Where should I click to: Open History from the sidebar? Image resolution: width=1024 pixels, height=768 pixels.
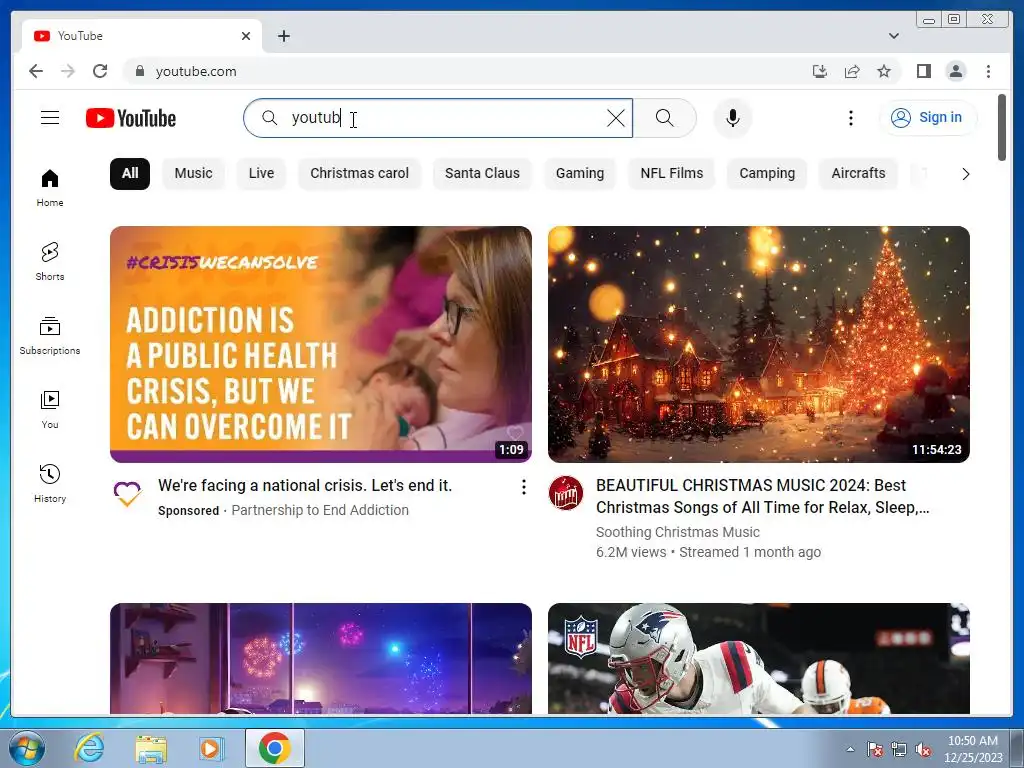tap(50, 483)
